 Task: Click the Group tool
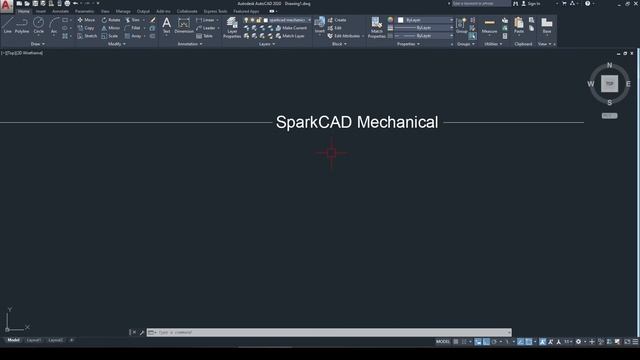(462, 25)
